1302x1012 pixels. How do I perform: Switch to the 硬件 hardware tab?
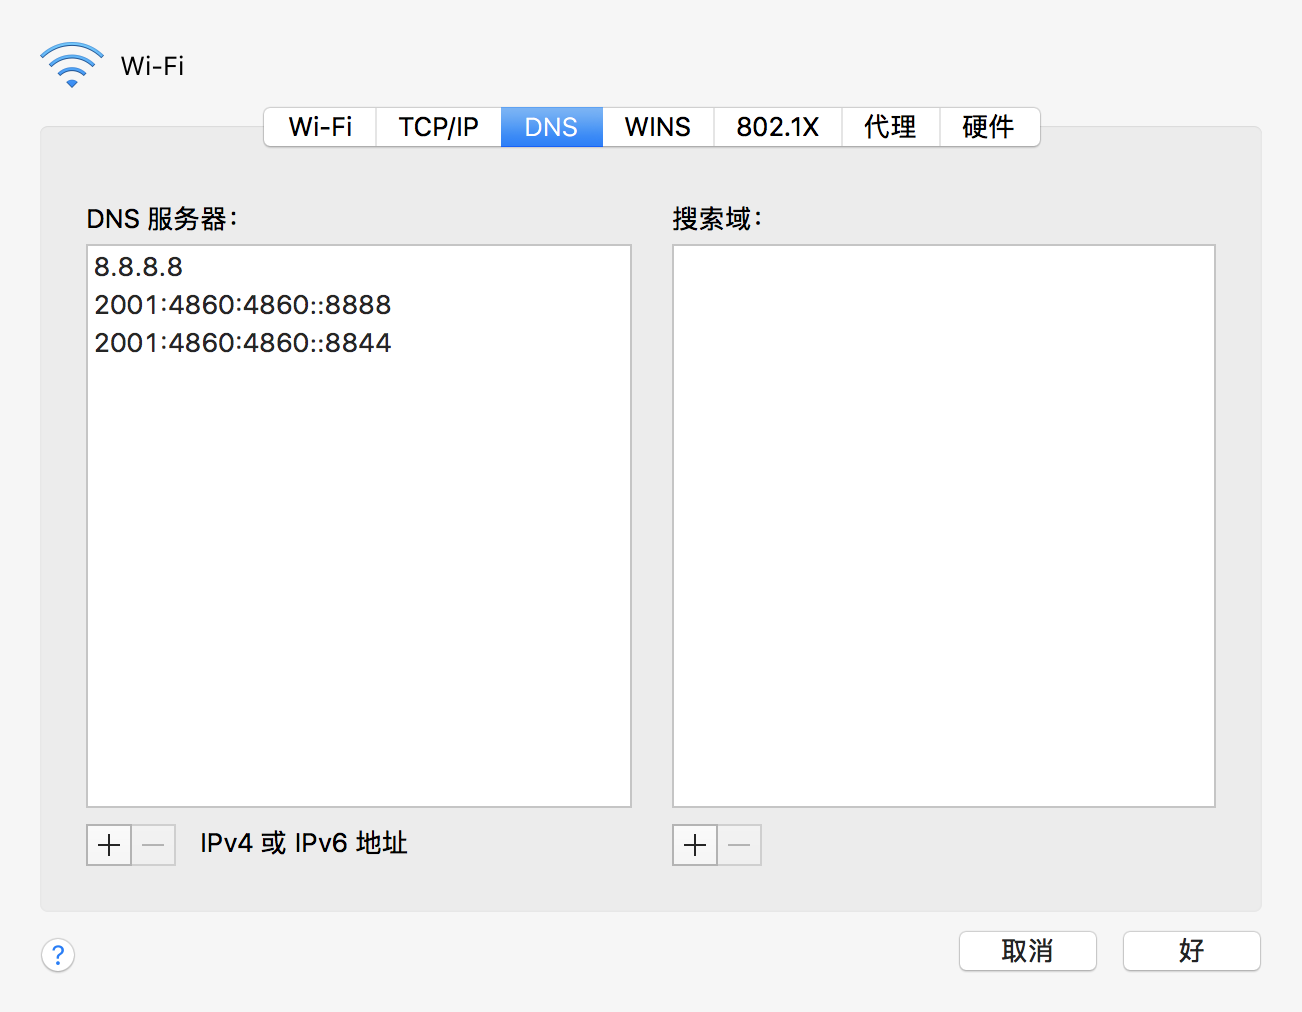pos(989,127)
